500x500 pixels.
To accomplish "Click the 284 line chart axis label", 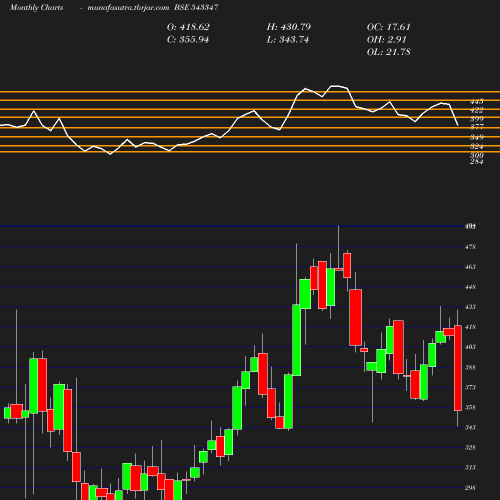I will click(x=476, y=162).
